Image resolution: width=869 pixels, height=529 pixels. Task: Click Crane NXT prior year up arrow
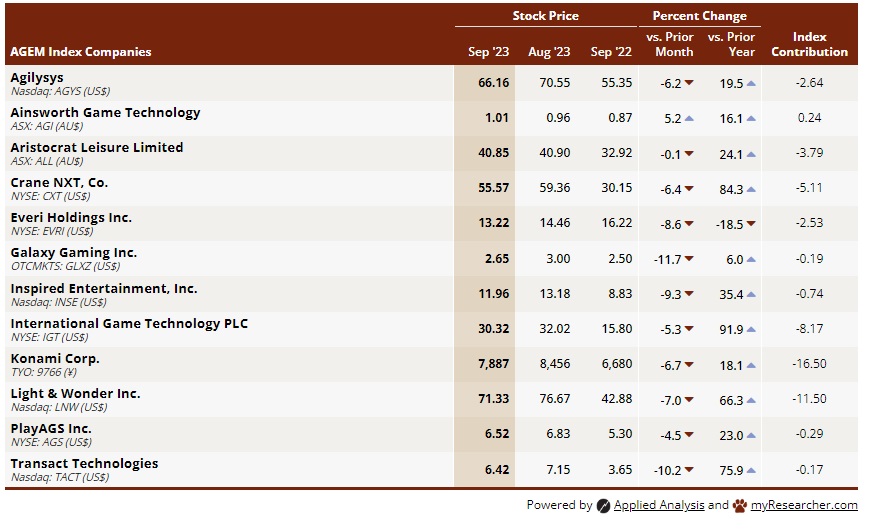751,189
